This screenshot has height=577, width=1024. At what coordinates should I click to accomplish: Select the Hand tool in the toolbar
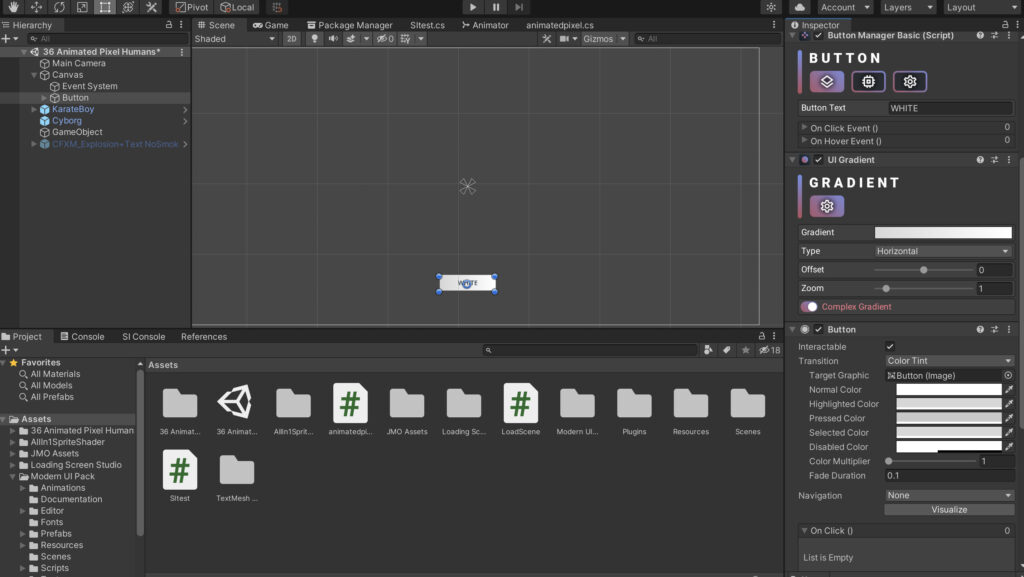click(x=12, y=7)
